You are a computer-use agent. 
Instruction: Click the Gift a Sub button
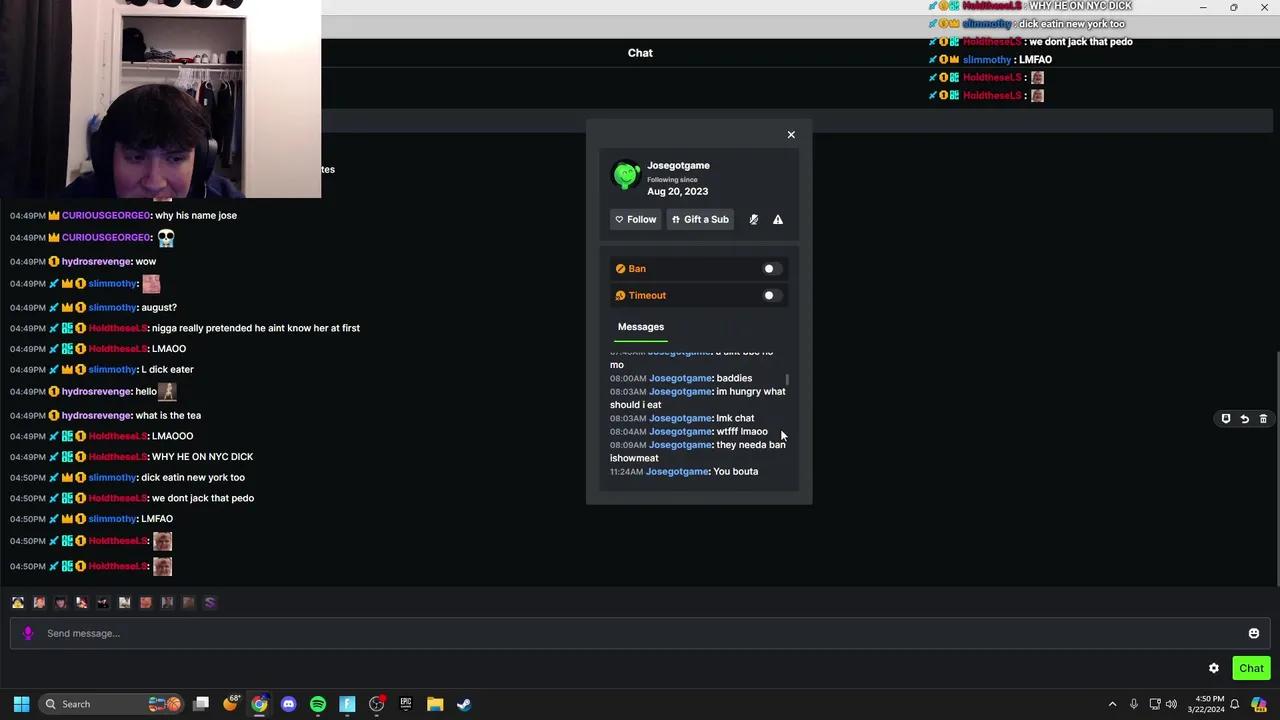[x=700, y=219]
